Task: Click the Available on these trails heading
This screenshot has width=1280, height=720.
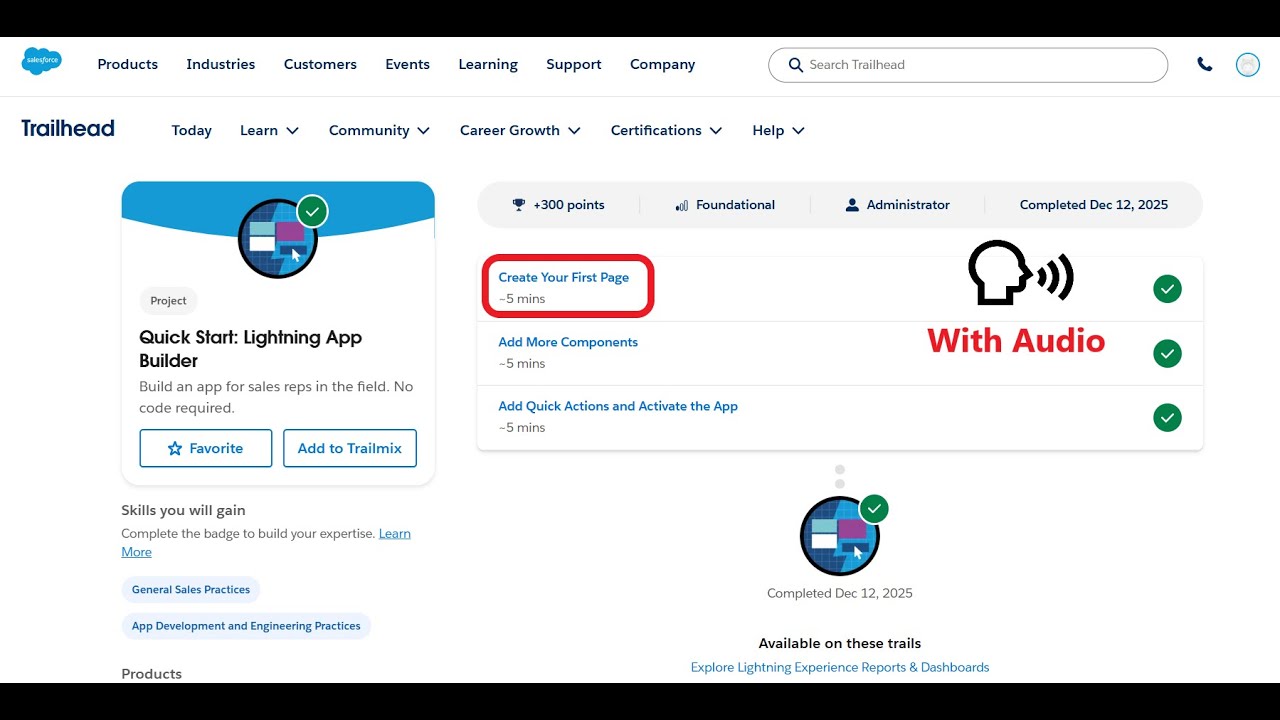Action: 840,643
